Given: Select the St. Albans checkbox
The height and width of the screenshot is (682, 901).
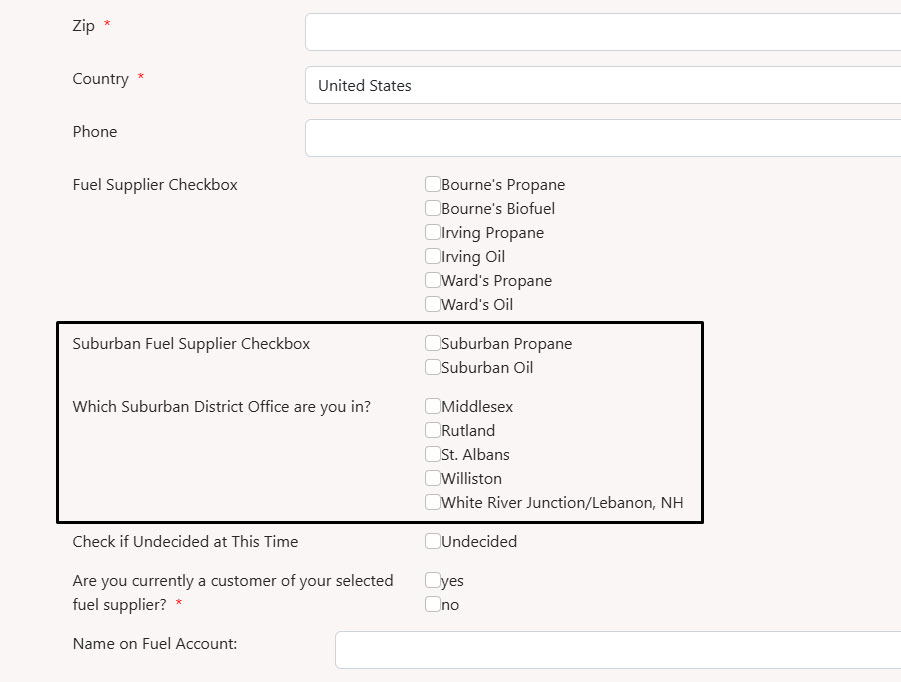Looking at the screenshot, I should pos(433,454).
